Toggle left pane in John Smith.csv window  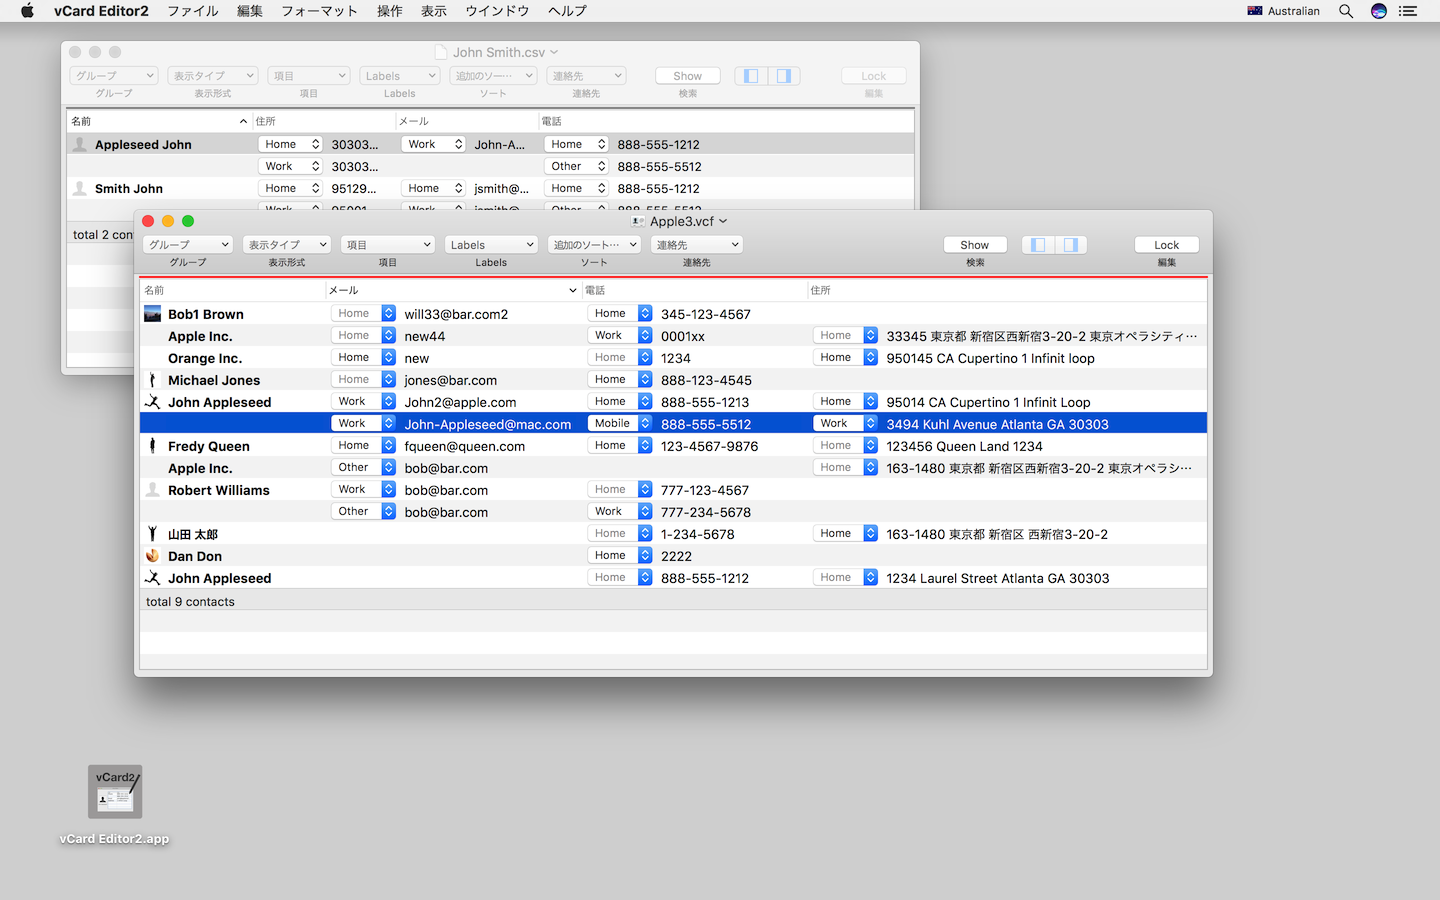click(x=751, y=76)
